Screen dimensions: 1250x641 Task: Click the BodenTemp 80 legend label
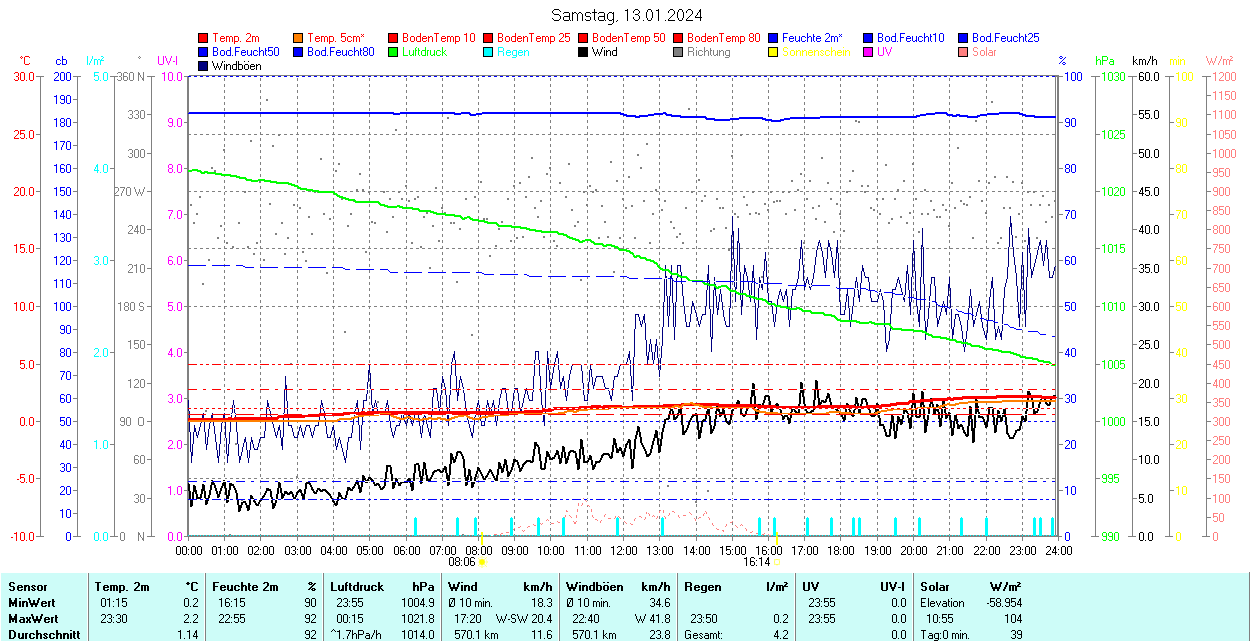(x=723, y=38)
